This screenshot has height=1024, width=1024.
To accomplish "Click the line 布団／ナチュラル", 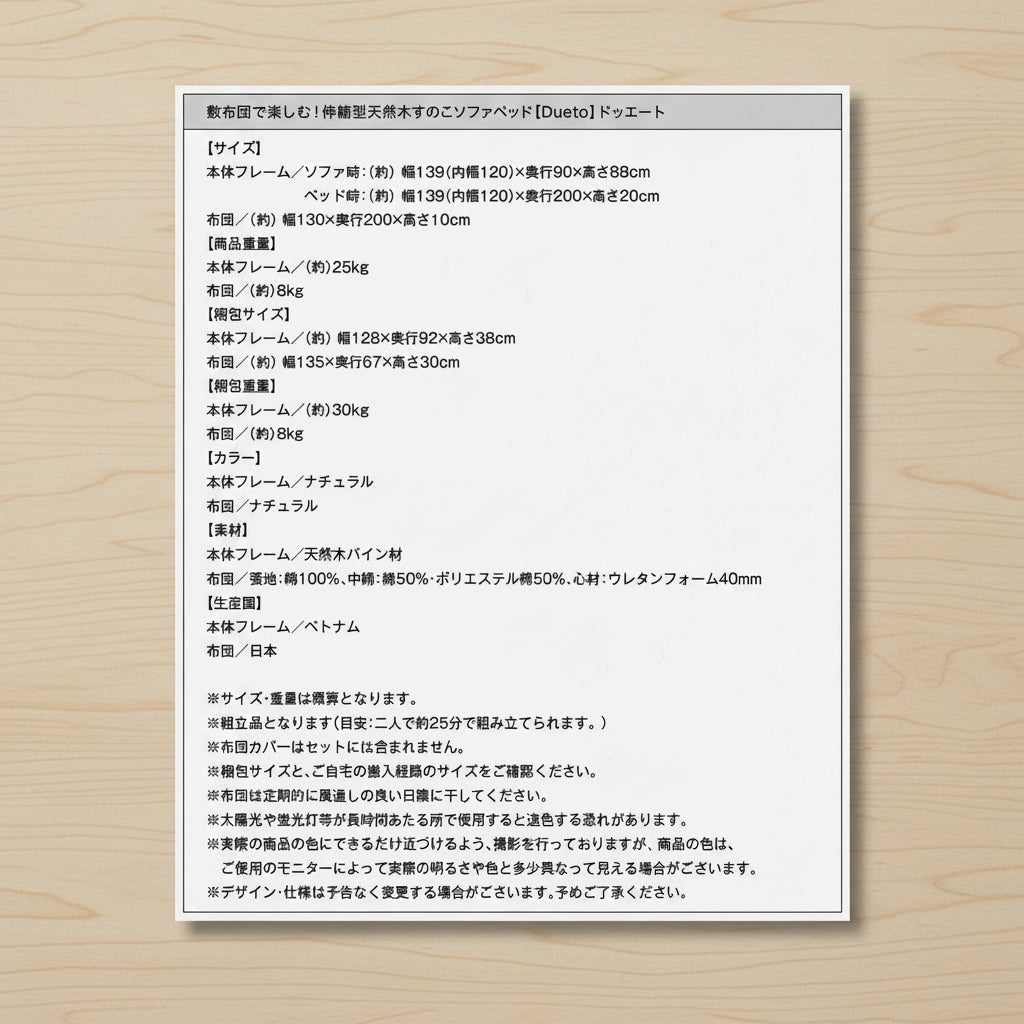I will [x=262, y=506].
